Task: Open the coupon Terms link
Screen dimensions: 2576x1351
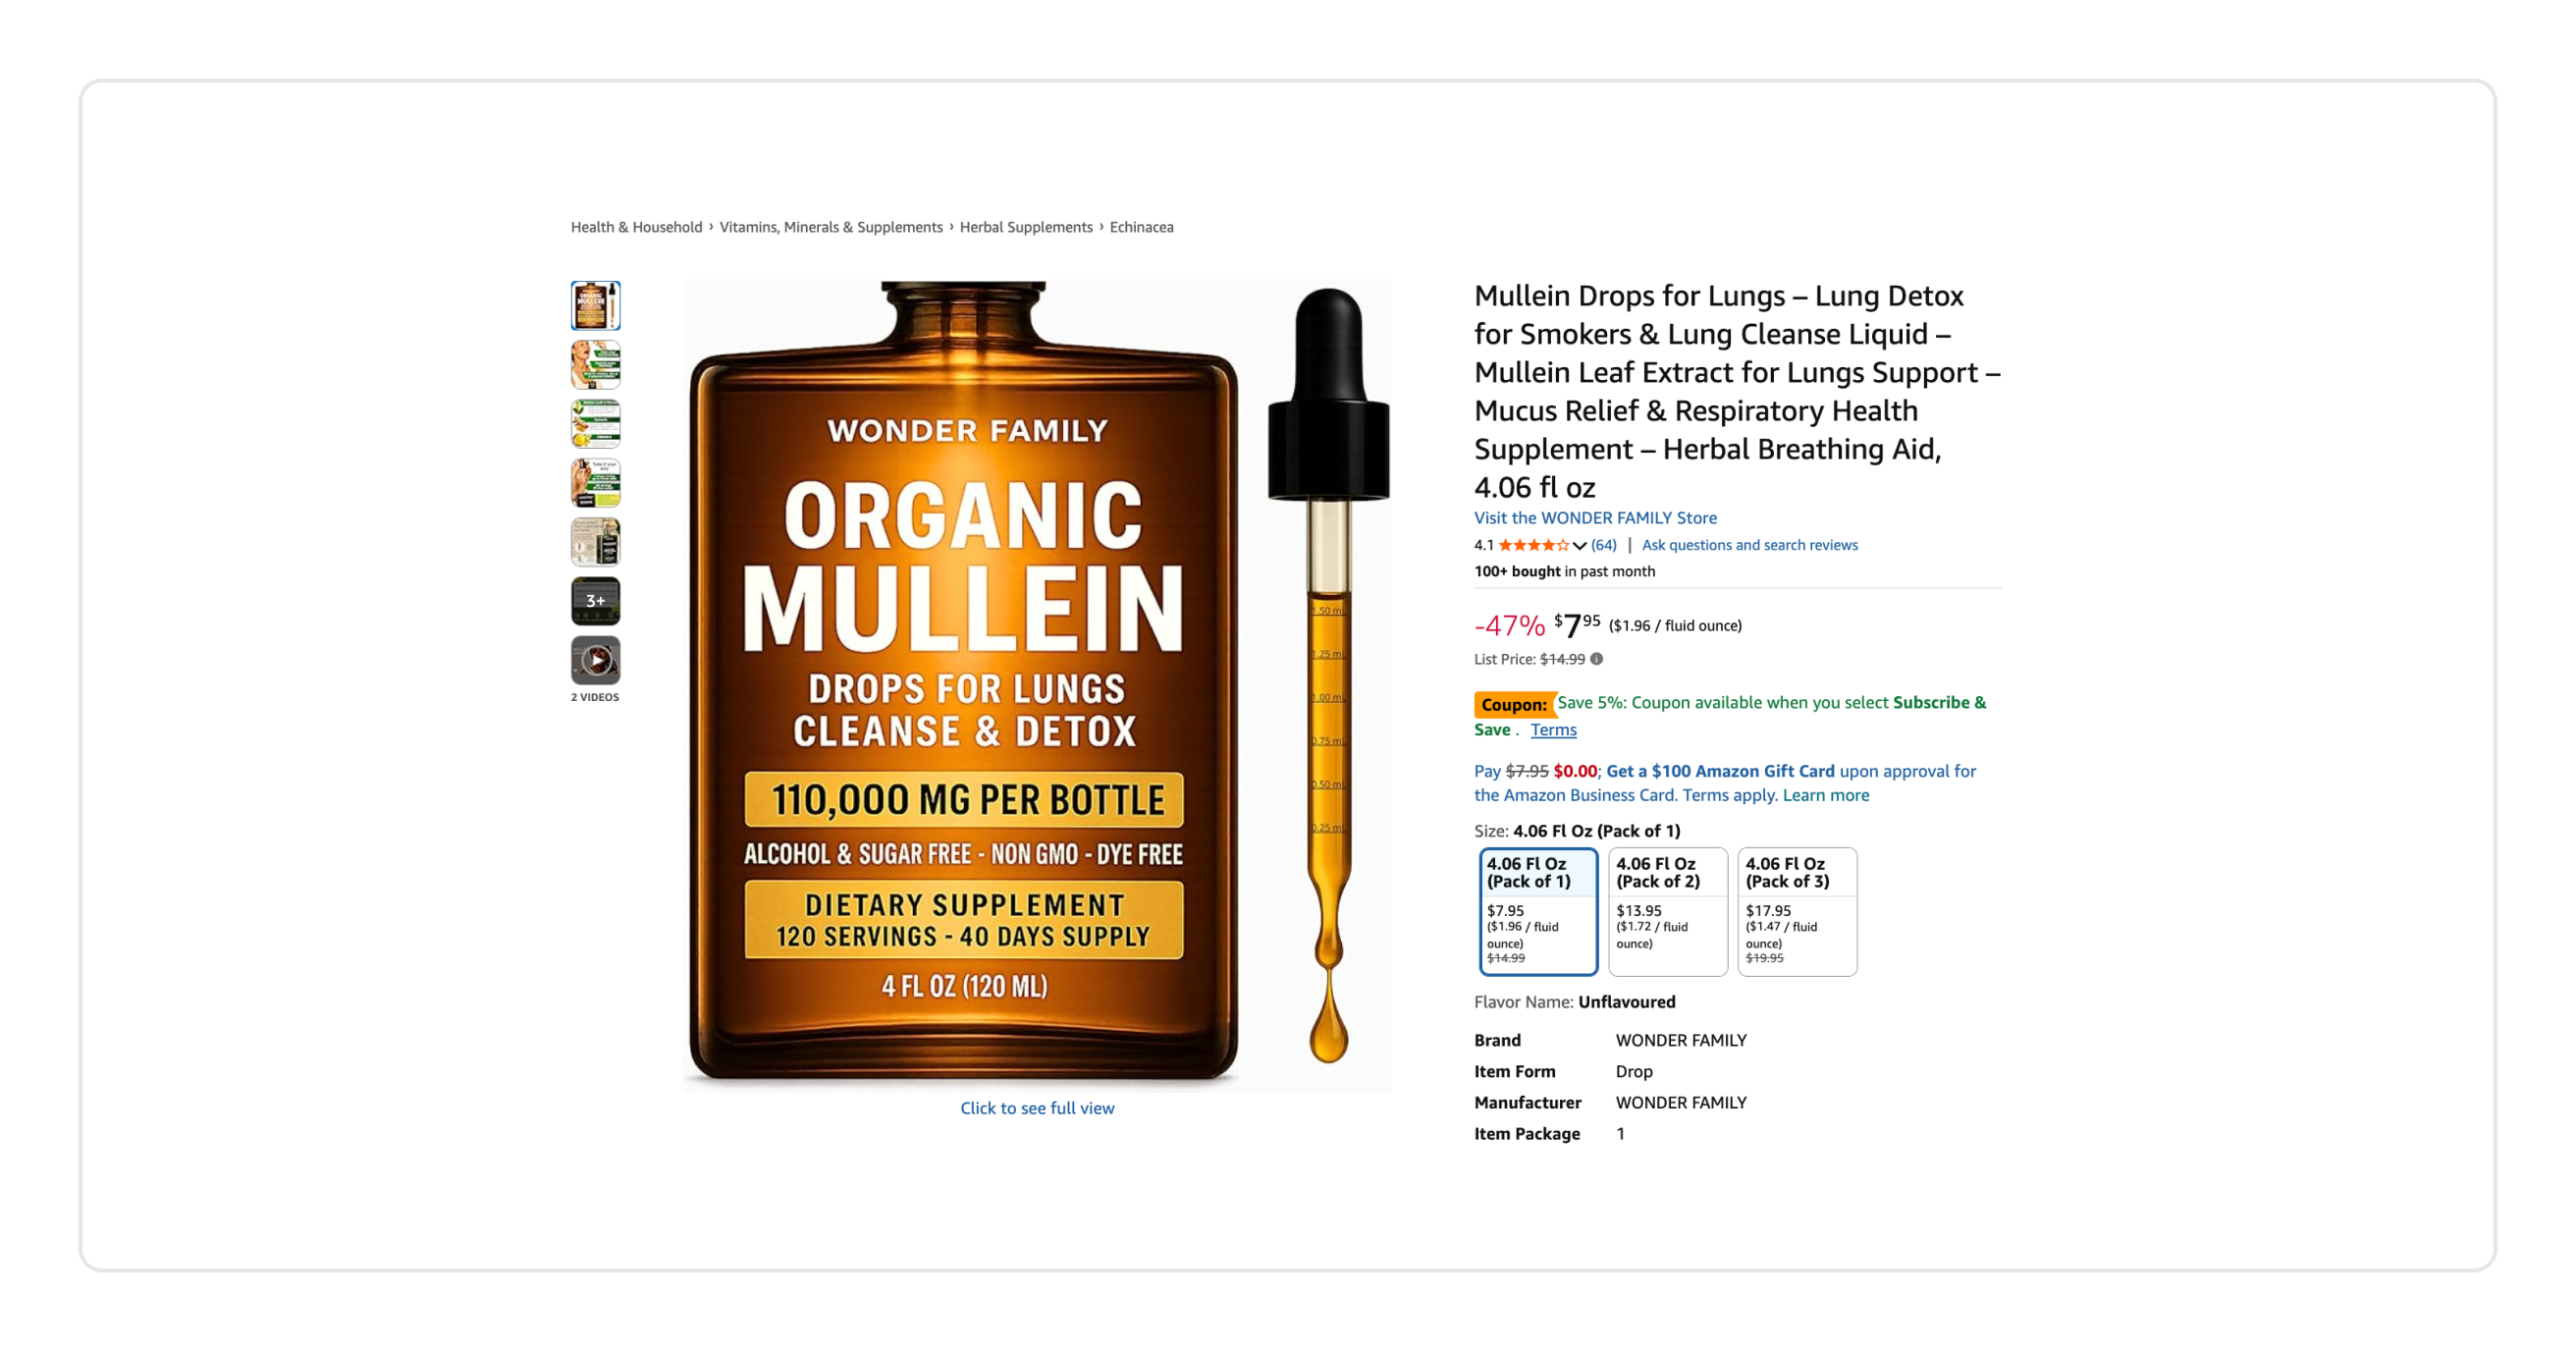Action: pos(1553,730)
